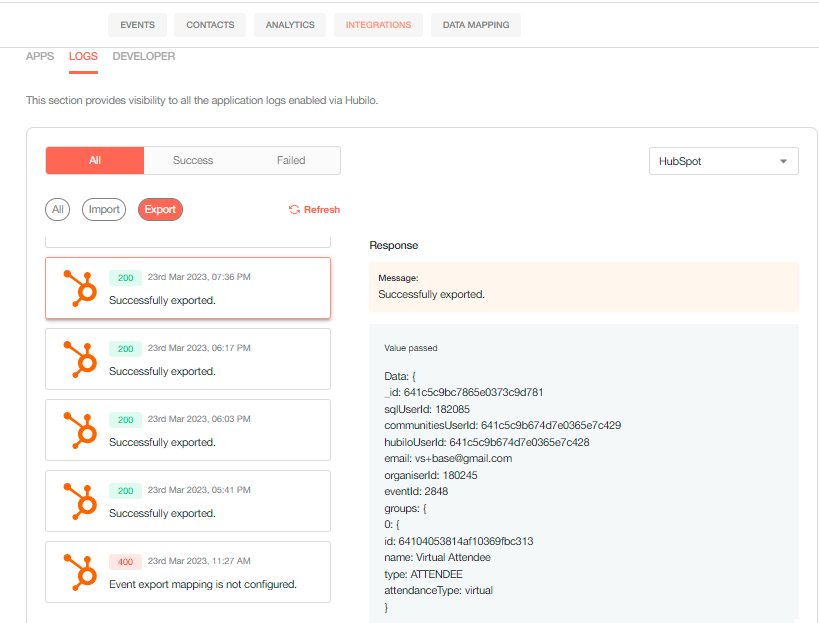Image resolution: width=819 pixels, height=623 pixels.
Task: Select the INTEGRATIONS tab
Action: [x=378, y=25]
